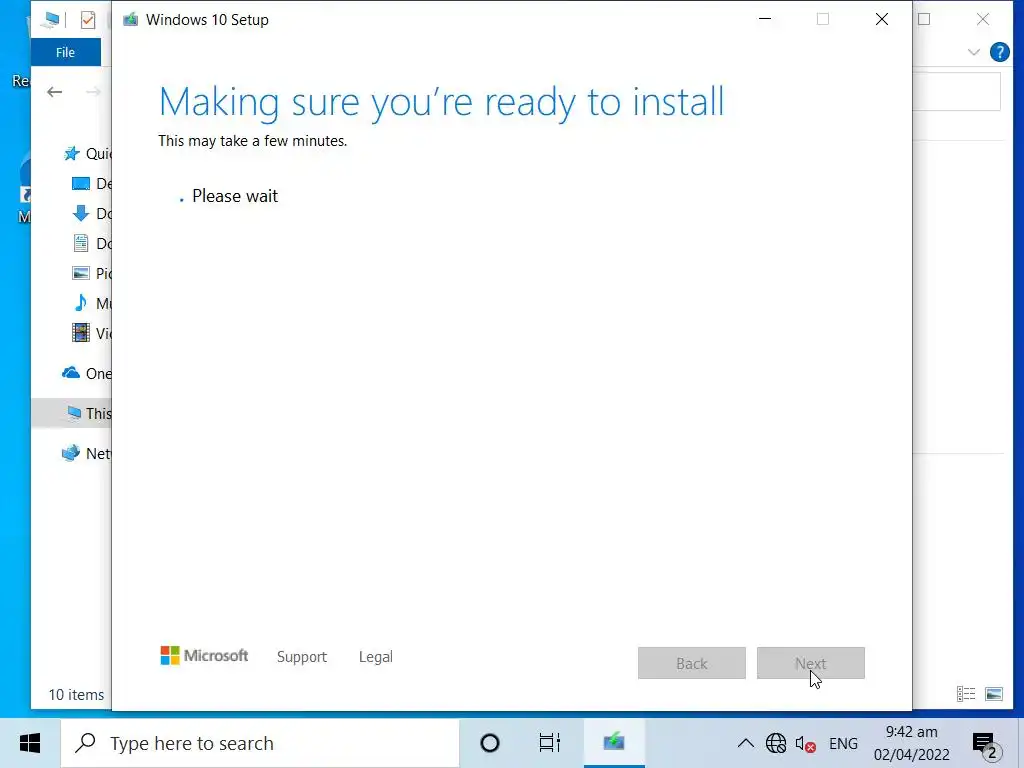
Task: Click the taskbar search box
Action: [x=260, y=743]
